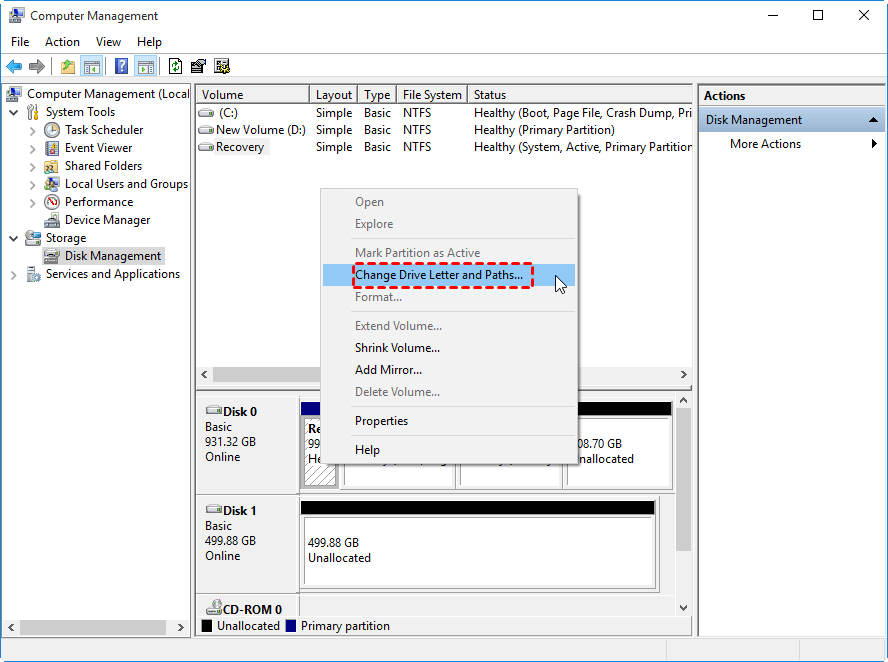Open the Action menu
Screen dimensions: 888x662
point(62,42)
